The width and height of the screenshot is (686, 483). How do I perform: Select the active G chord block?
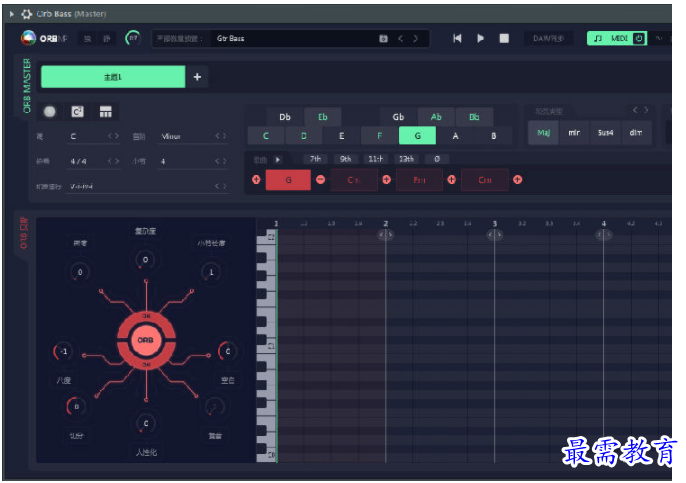point(288,180)
